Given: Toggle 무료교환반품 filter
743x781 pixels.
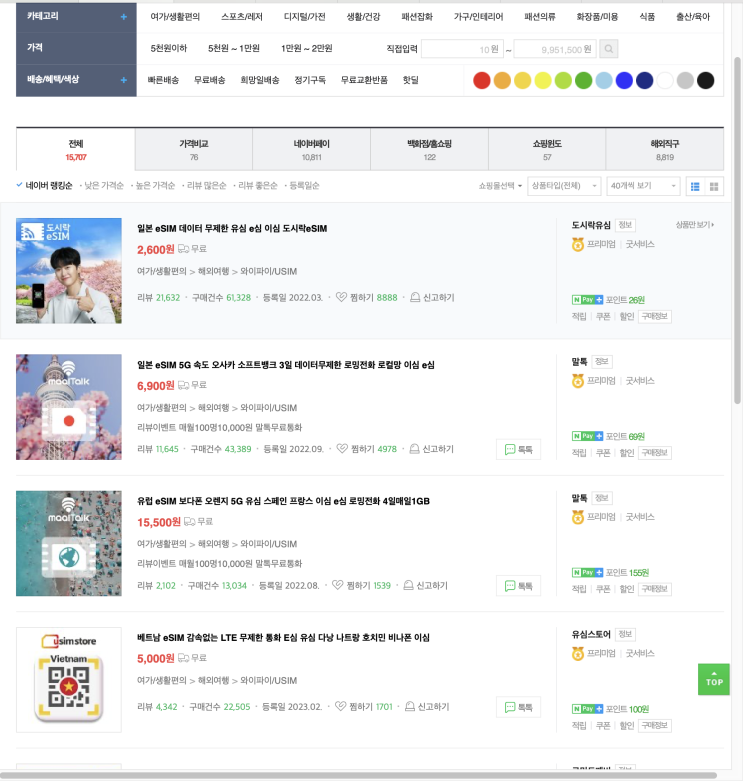Looking at the screenshot, I should (364, 80).
